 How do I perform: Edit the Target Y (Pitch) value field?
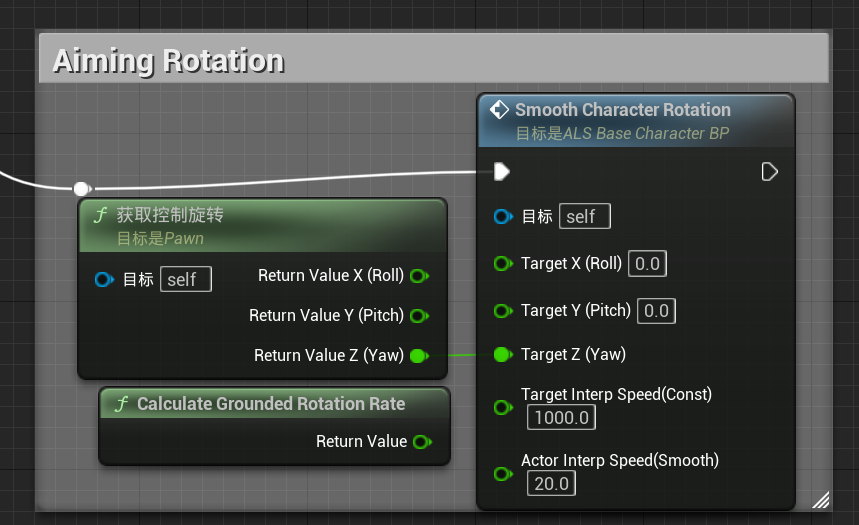pyautogui.click(x=656, y=311)
